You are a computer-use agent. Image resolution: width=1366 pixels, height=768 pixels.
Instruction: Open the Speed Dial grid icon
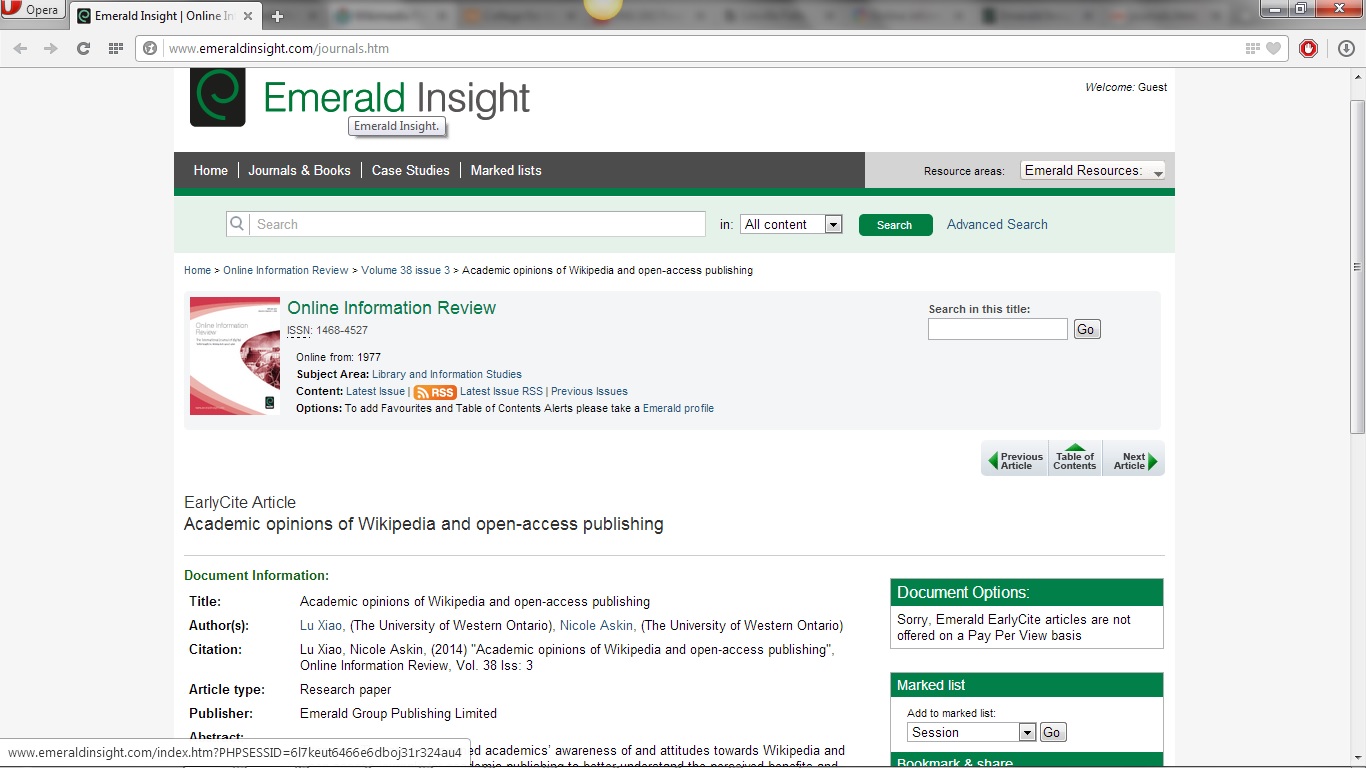point(115,48)
